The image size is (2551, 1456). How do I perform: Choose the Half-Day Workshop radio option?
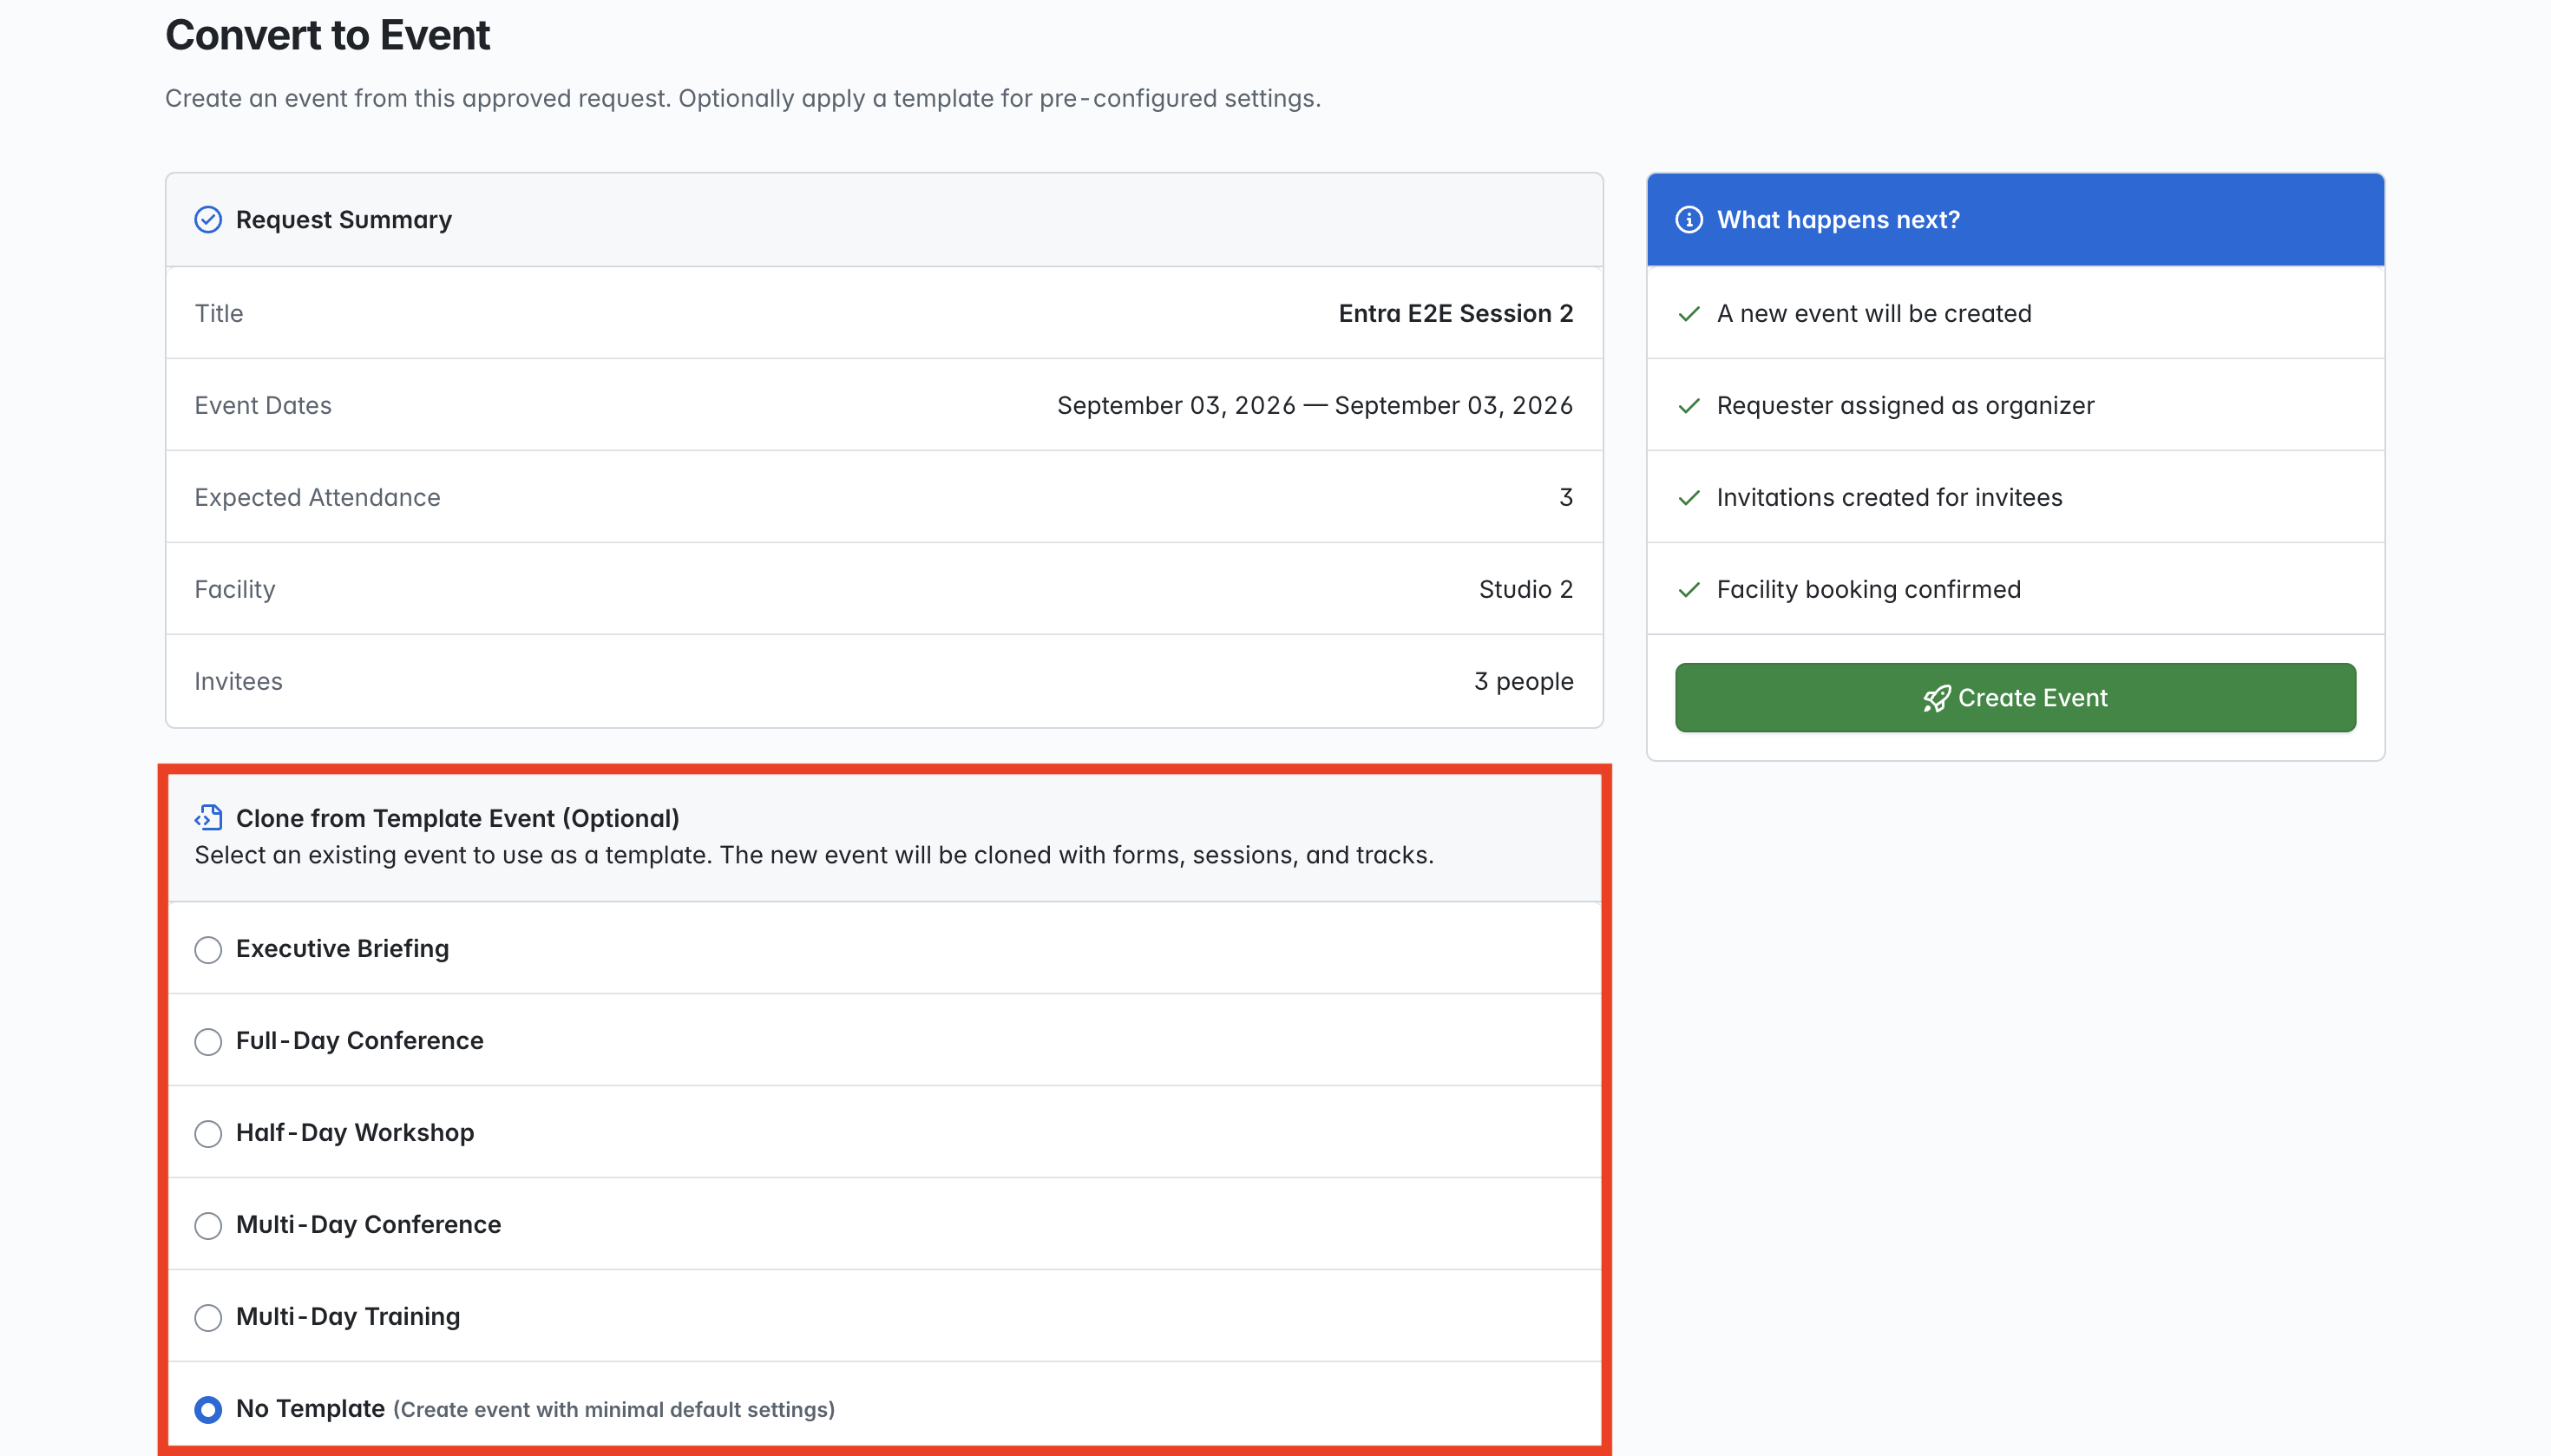(x=208, y=1134)
